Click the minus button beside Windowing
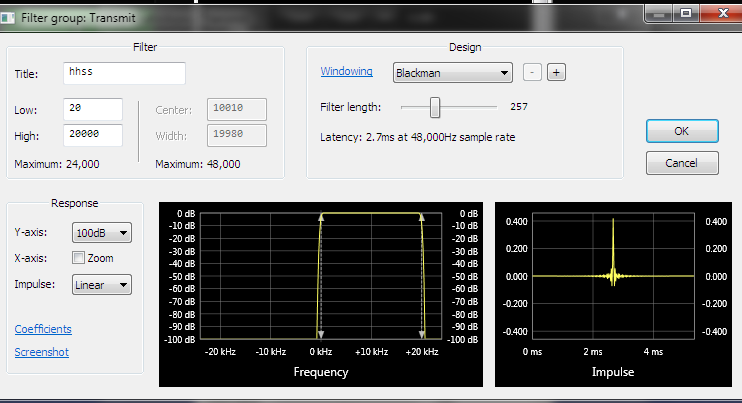The image size is (742, 403). (532, 72)
